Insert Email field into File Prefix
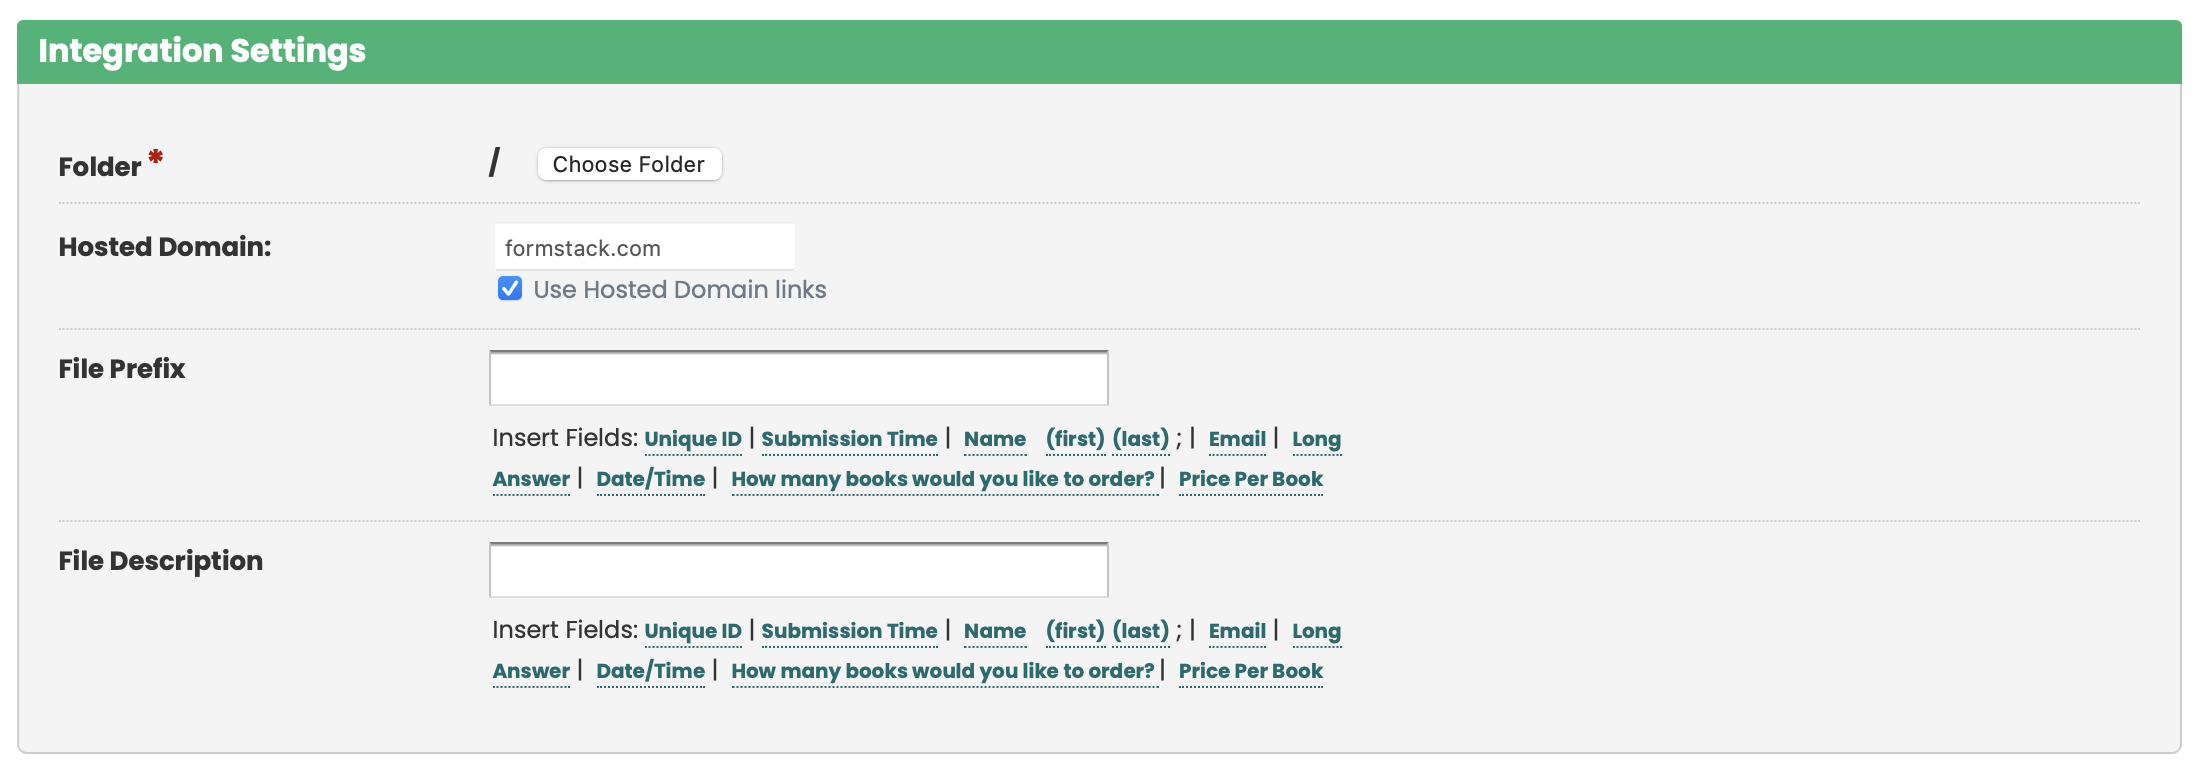The height and width of the screenshot is (768, 2194). tap(1237, 439)
